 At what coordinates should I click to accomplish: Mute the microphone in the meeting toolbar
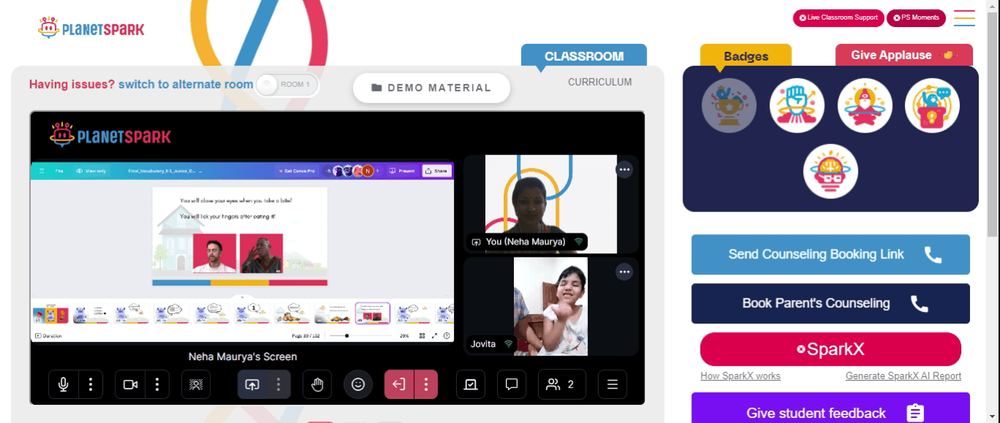[63, 385]
